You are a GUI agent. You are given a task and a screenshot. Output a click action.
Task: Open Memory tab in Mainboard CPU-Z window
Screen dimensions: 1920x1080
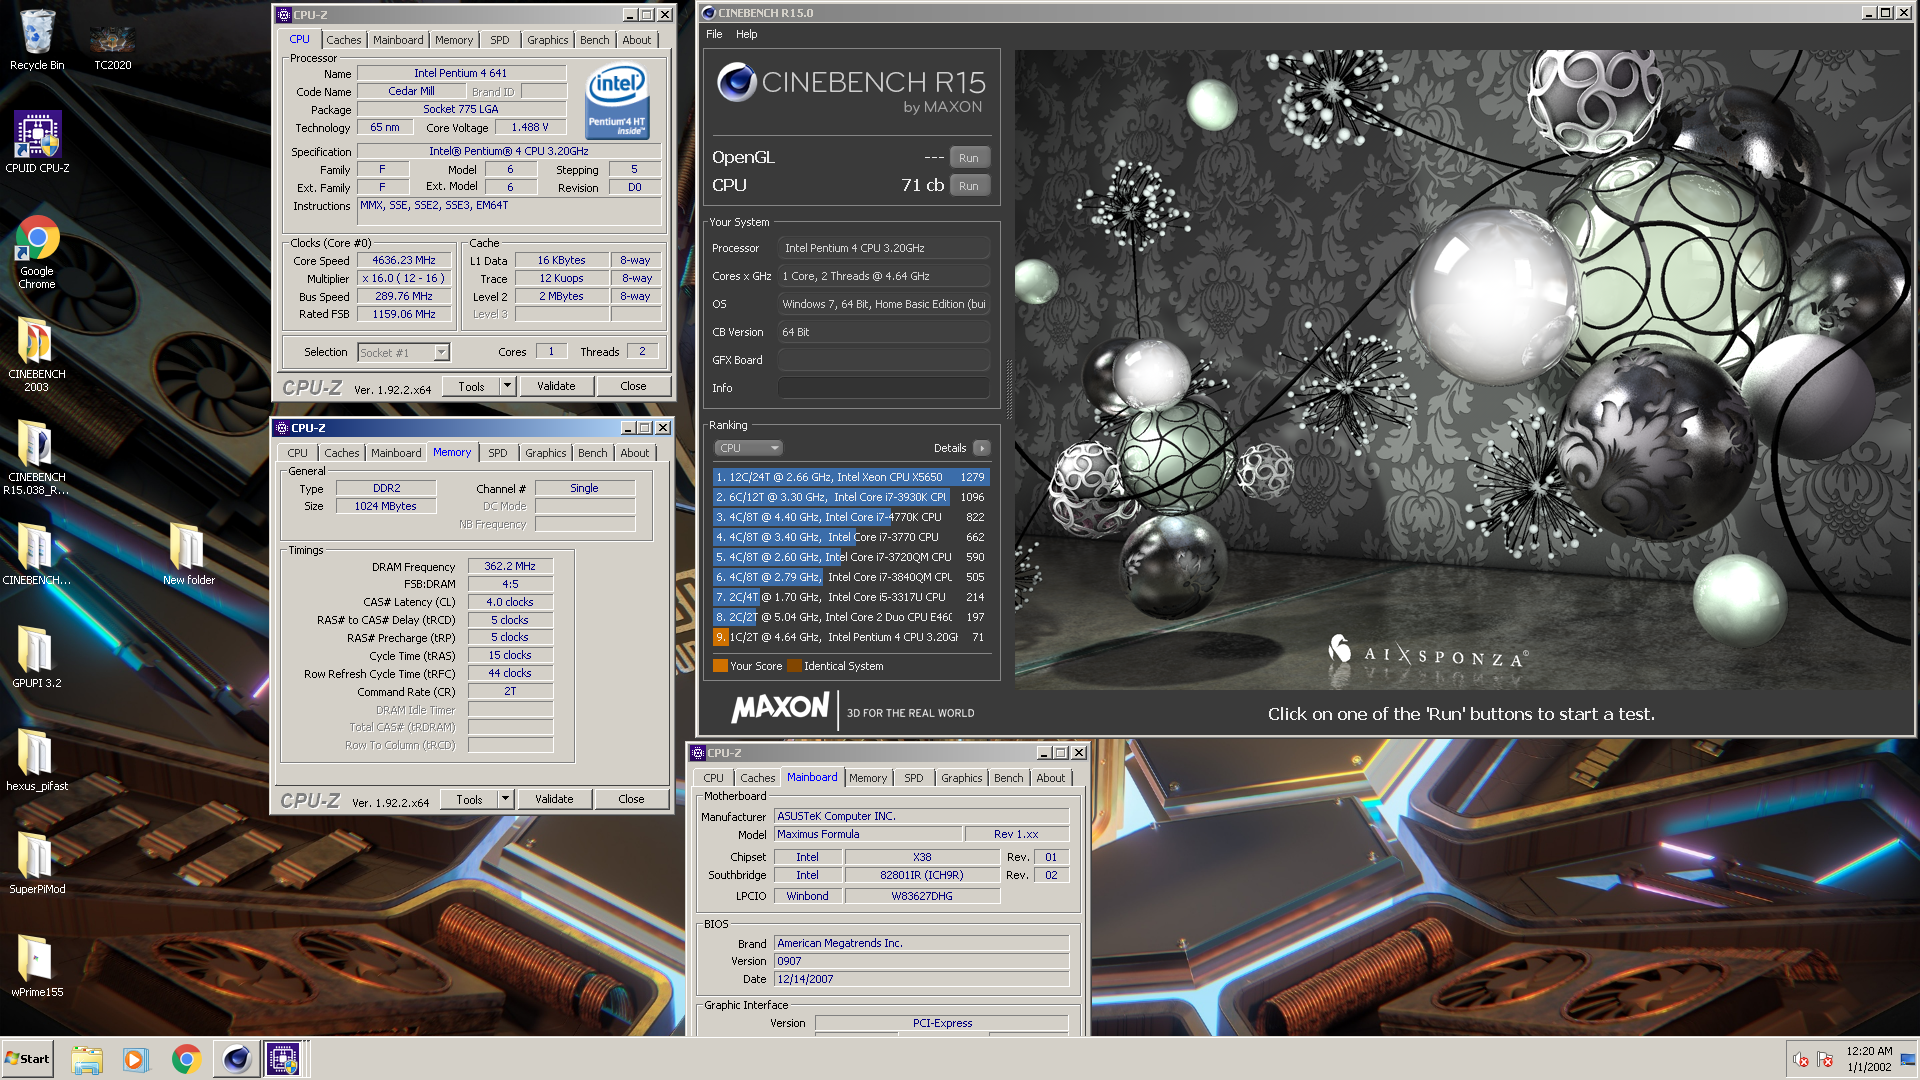coord(868,778)
